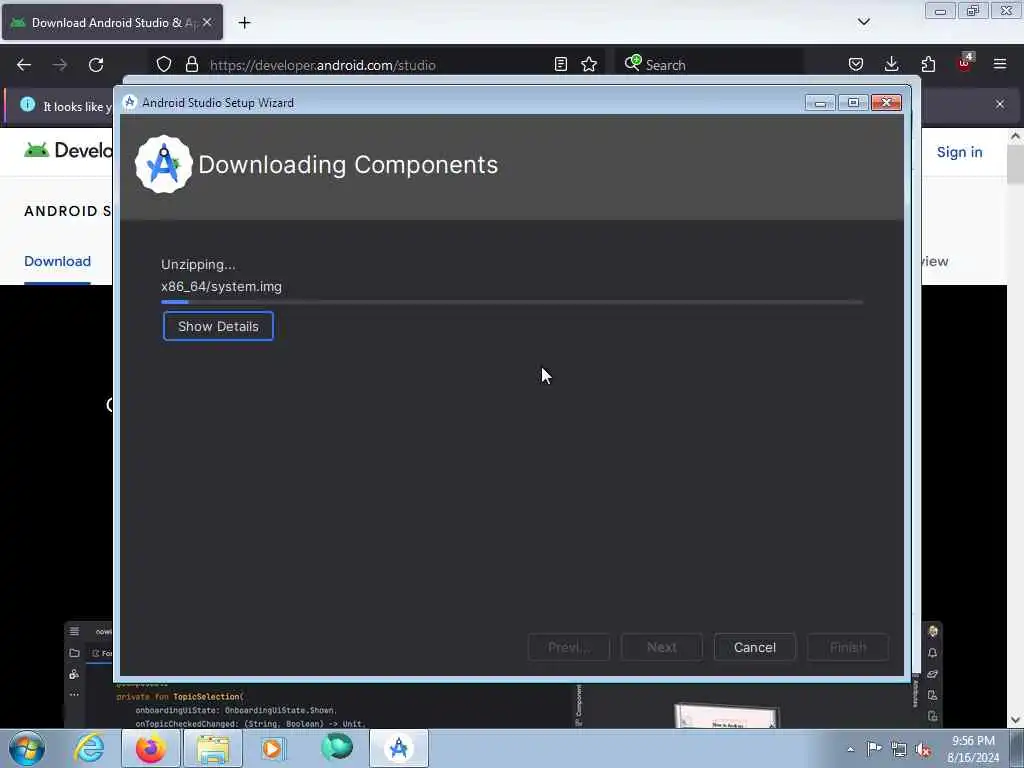The height and width of the screenshot is (768, 1024).
Task: Click the green sphere taskbar app
Action: click(x=337, y=747)
